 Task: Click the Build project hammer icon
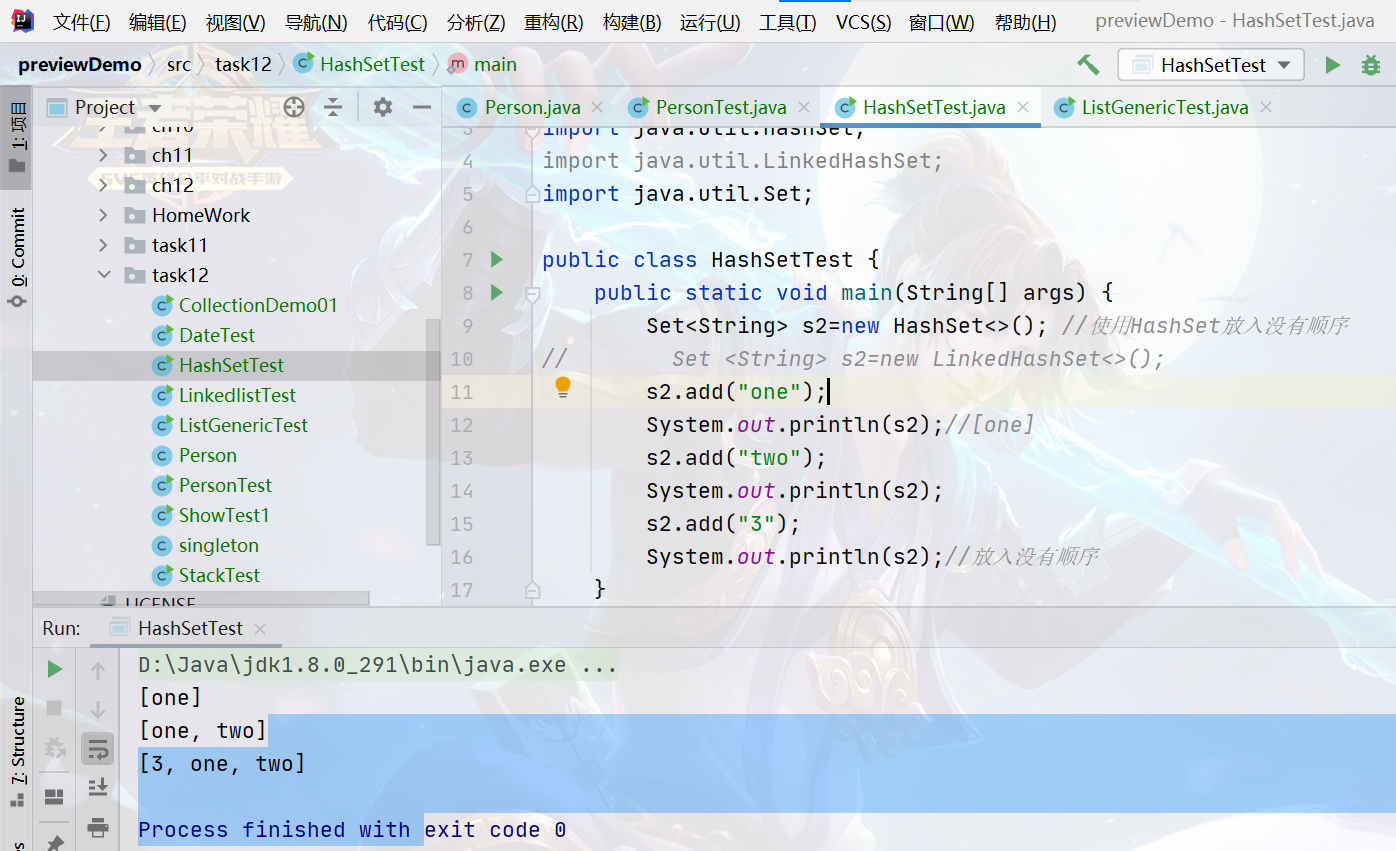tap(1088, 65)
